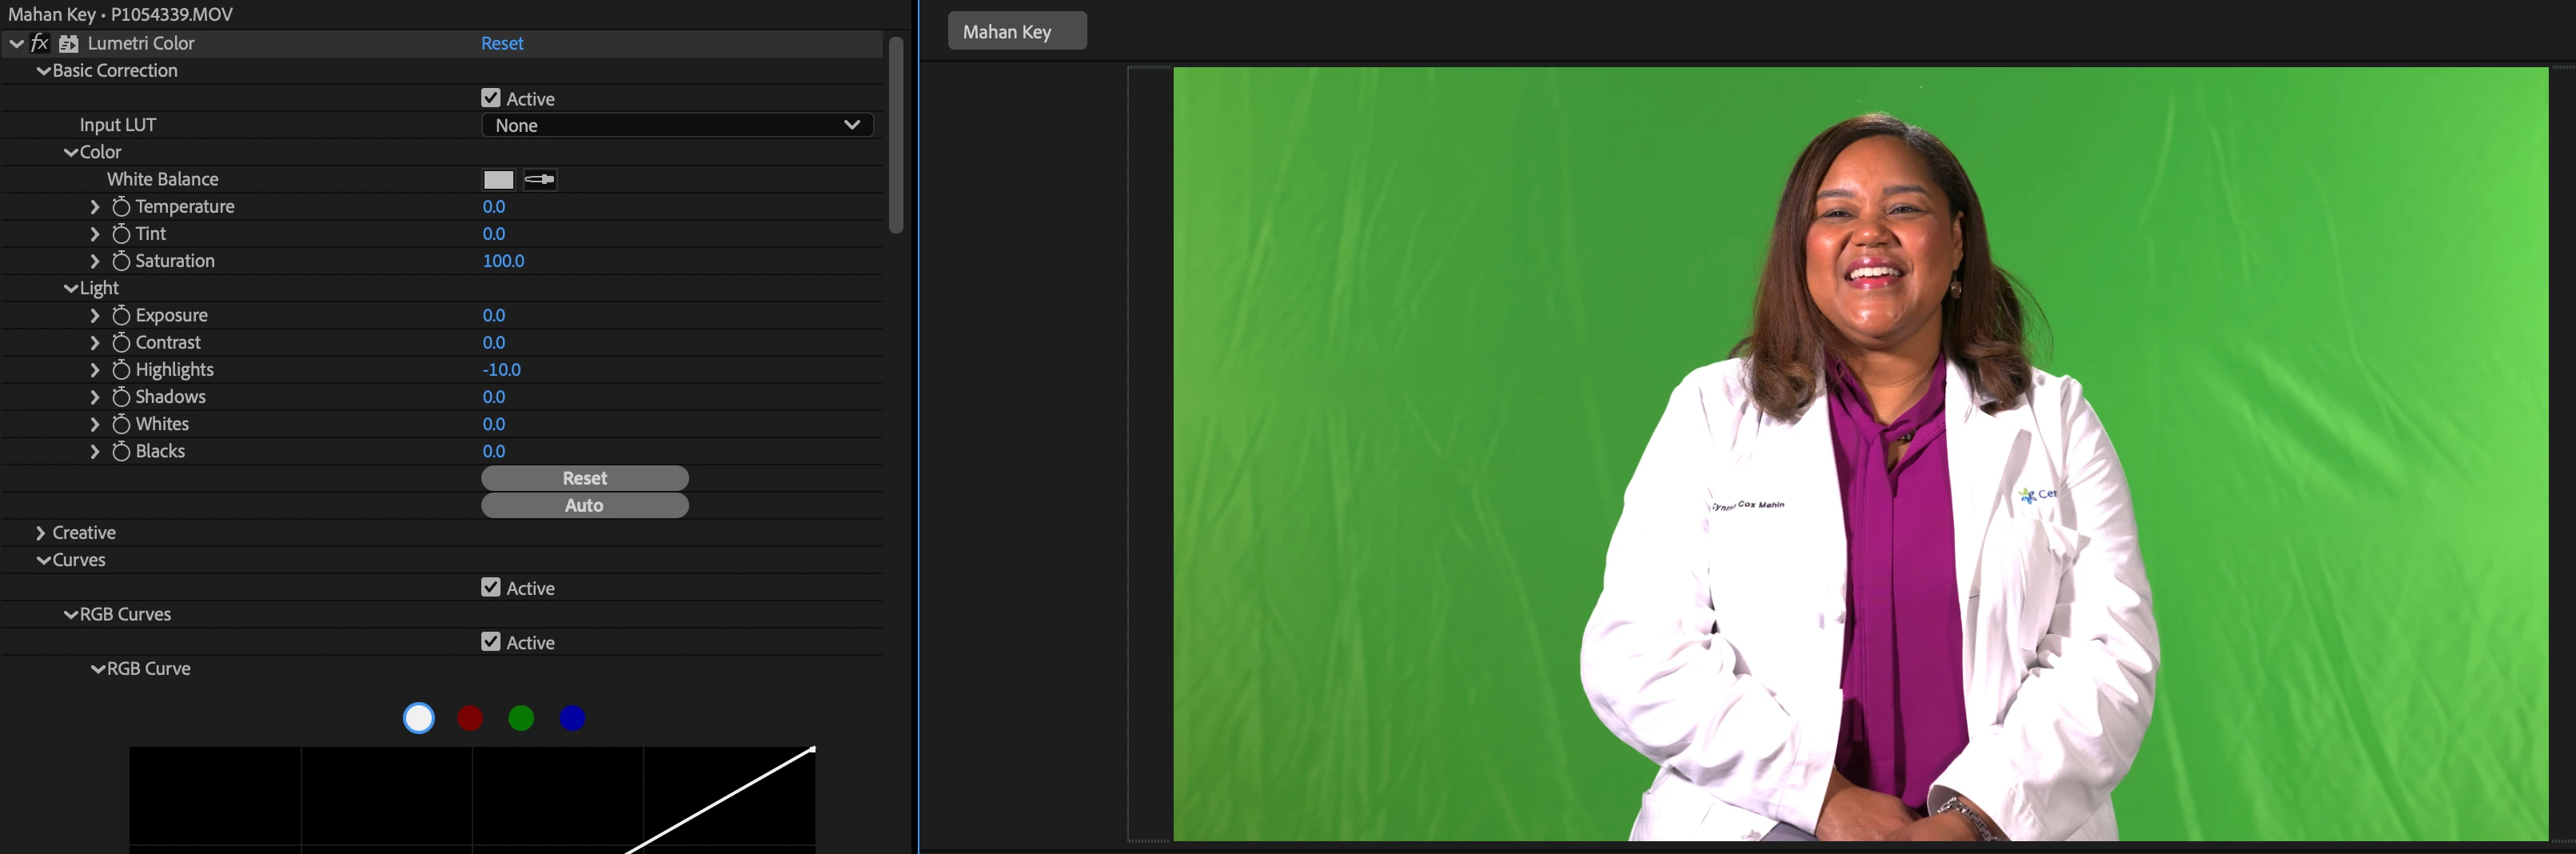Open the Input LUT dropdown
Screen dimensions: 2576x854
point(677,125)
